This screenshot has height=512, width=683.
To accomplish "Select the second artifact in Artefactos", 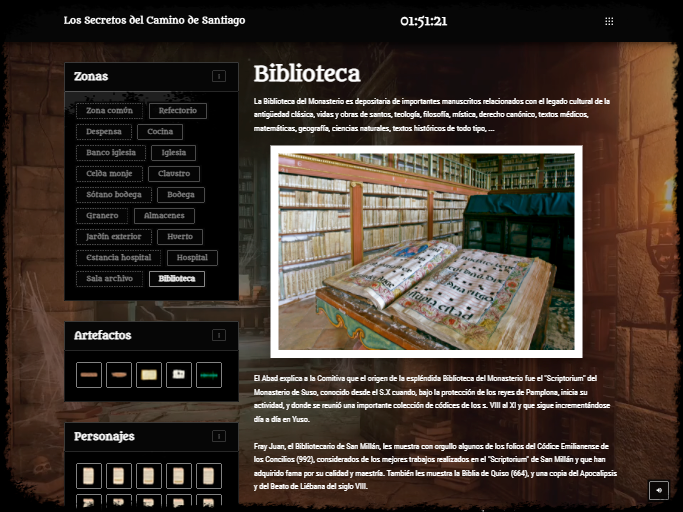I will tap(119, 375).
